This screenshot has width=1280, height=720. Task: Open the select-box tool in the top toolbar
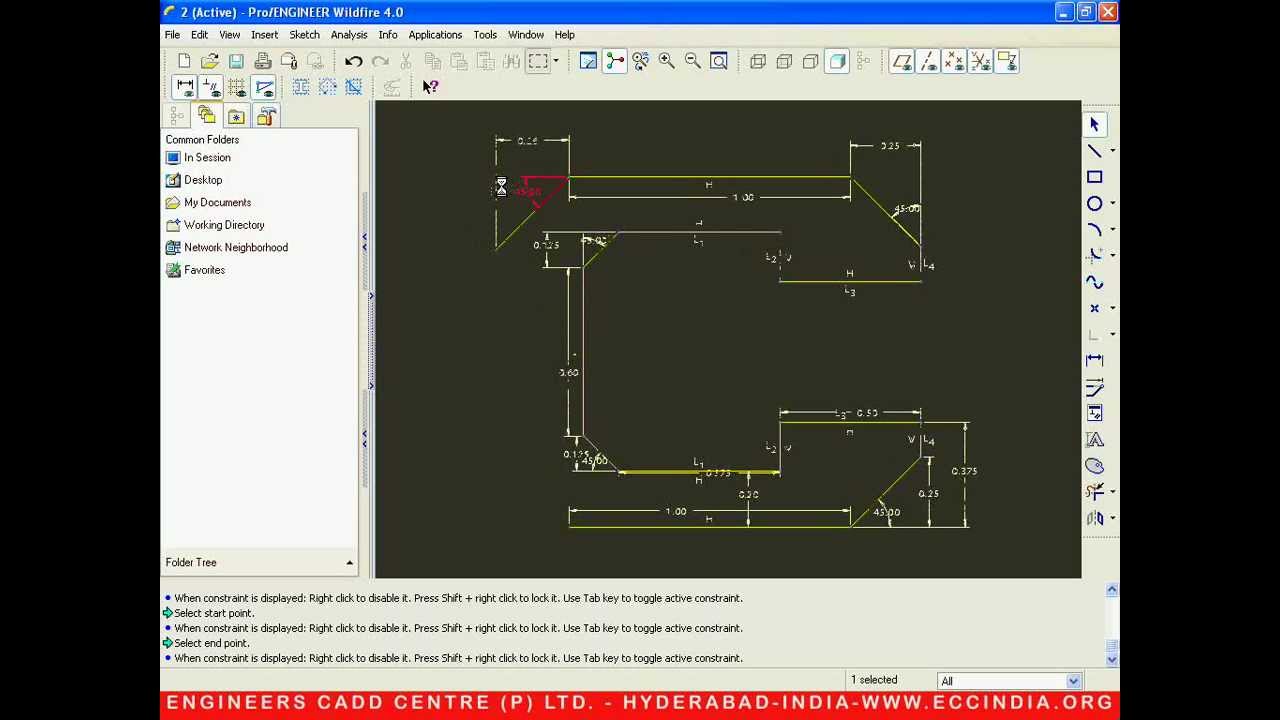538,61
